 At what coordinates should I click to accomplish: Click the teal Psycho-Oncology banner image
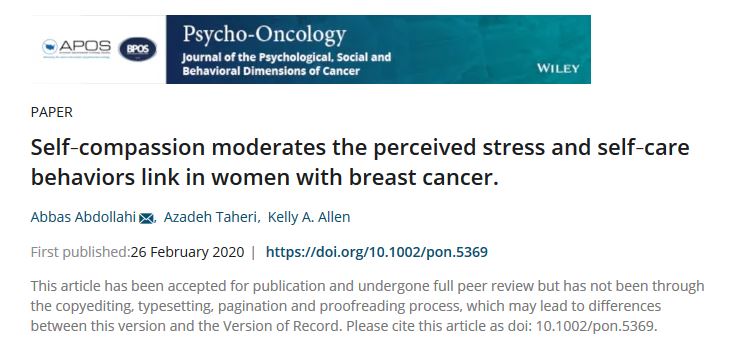[378, 49]
